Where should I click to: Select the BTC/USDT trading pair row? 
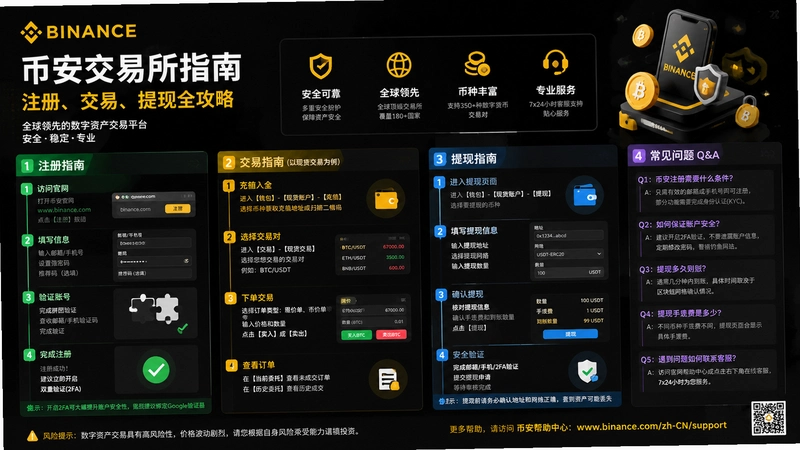tap(373, 247)
